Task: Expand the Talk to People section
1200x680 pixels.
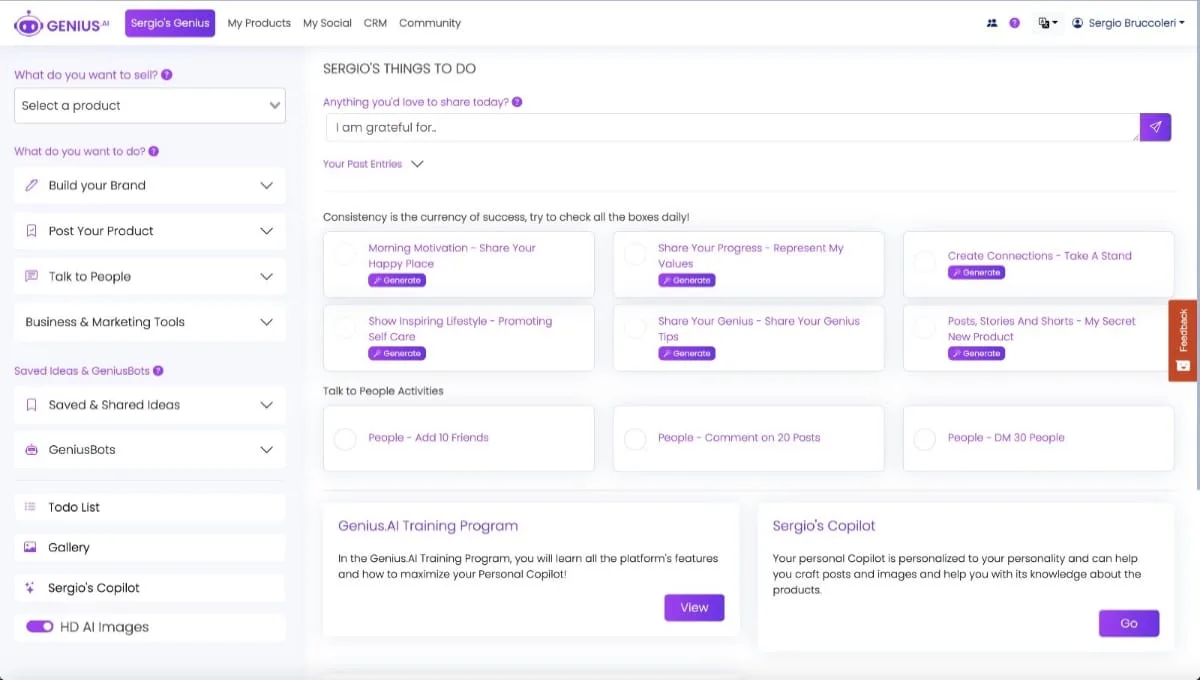Action: pyautogui.click(x=150, y=277)
